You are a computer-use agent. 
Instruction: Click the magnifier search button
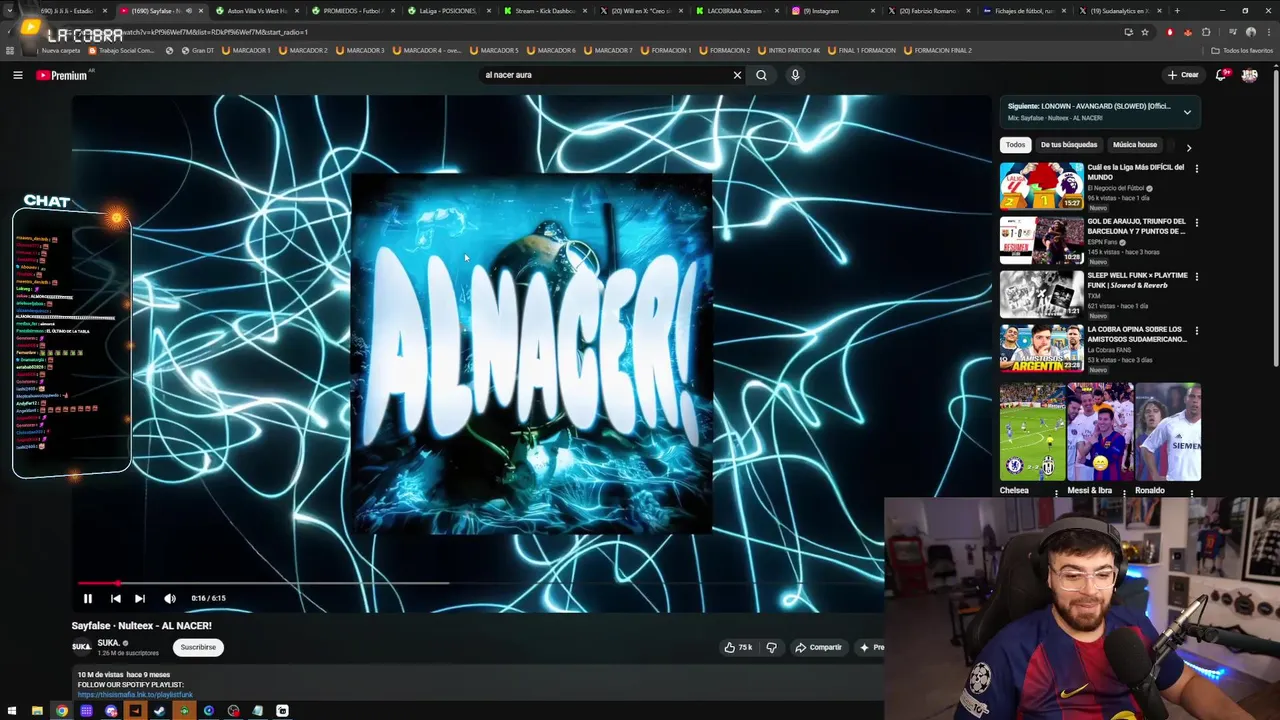click(761, 75)
